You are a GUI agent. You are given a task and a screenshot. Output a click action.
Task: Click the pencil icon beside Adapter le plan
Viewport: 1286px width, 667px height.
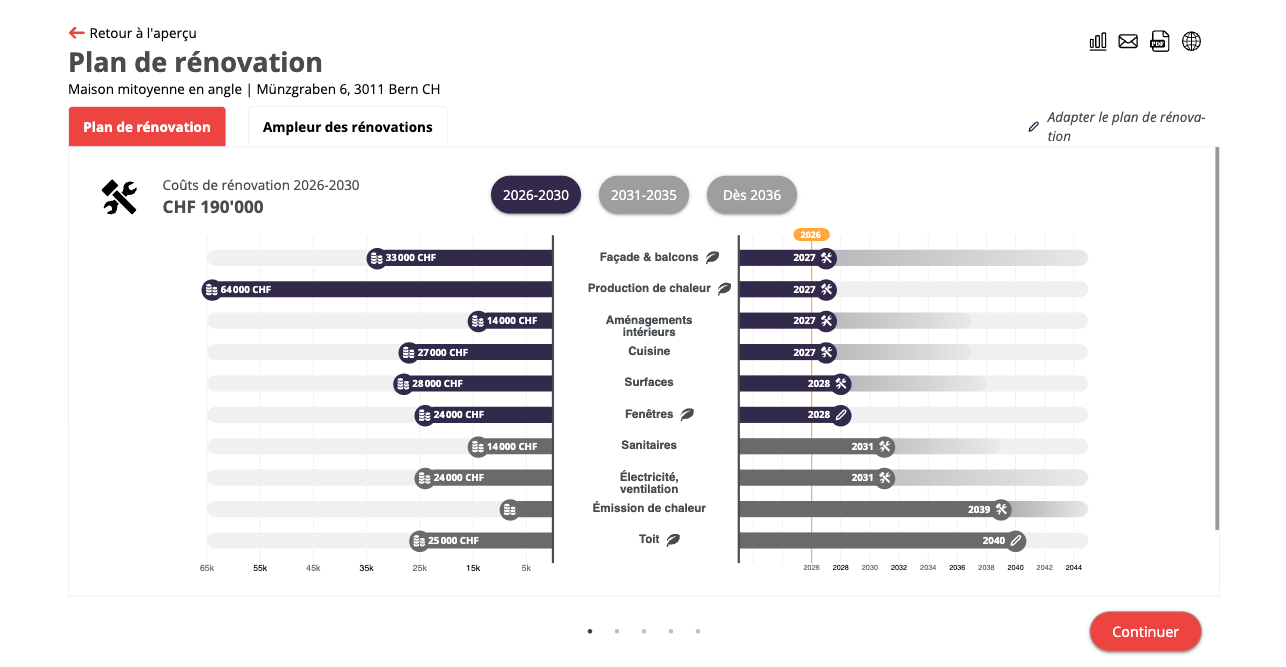point(1033,127)
